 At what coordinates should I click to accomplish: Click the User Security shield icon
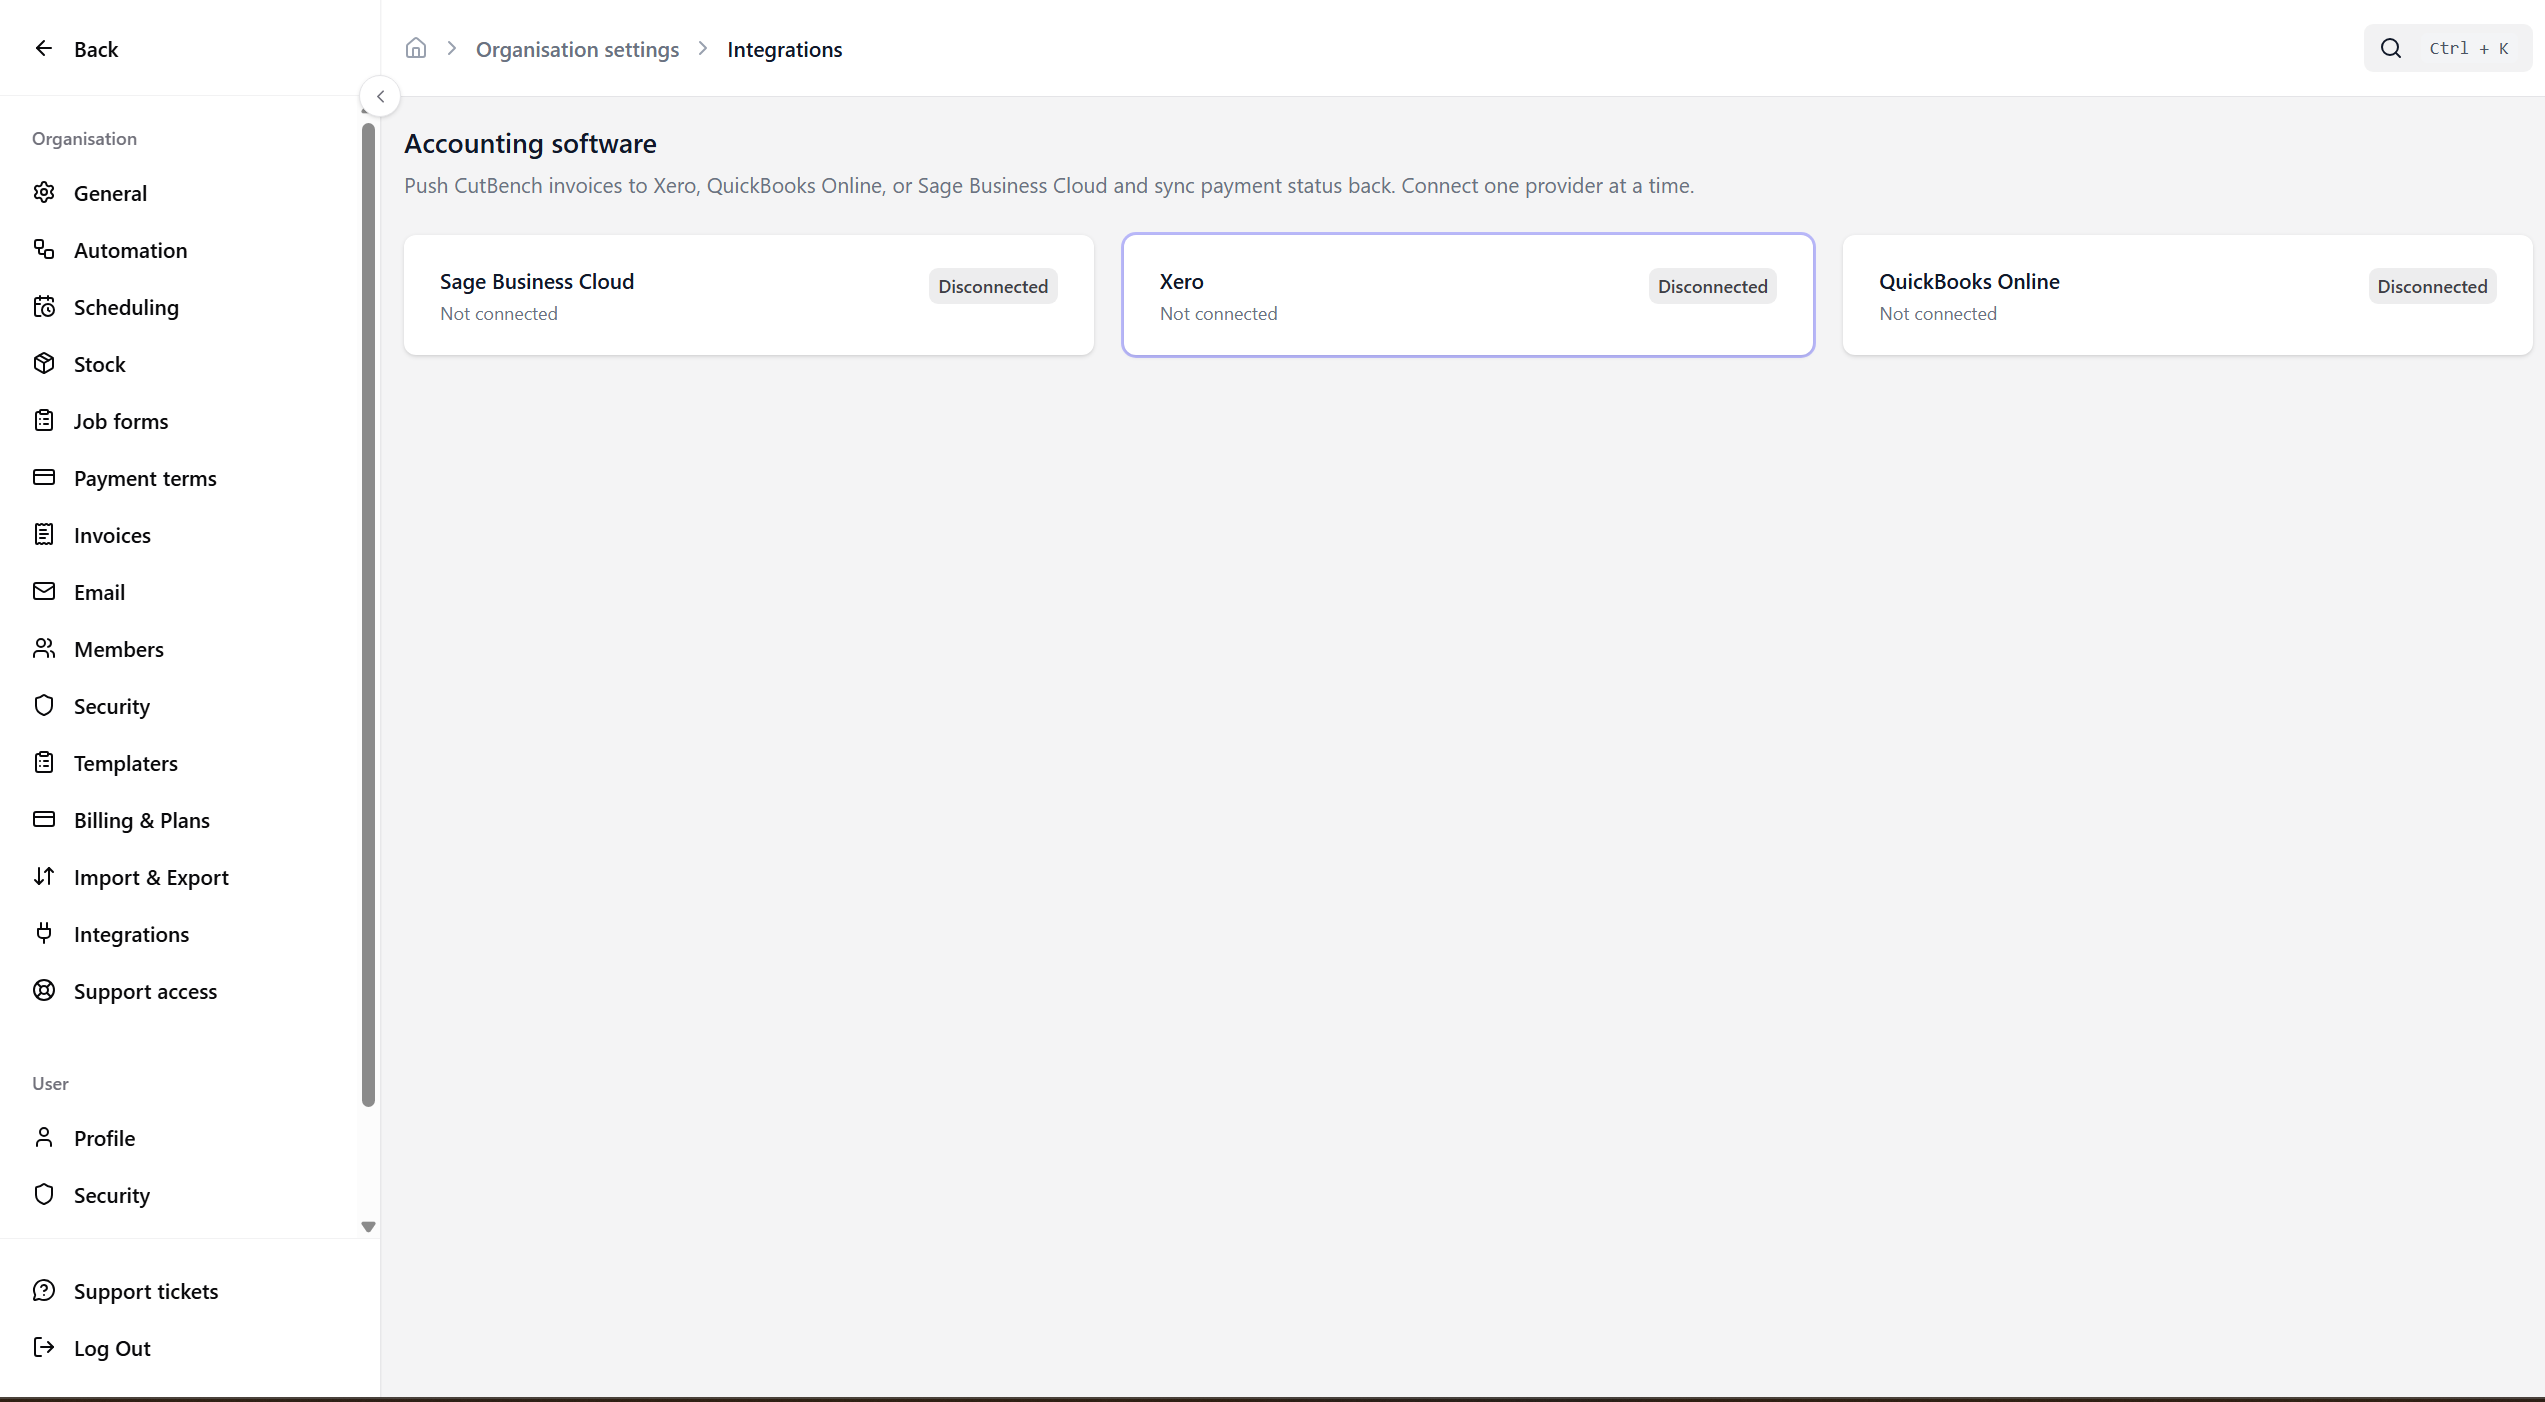point(44,1194)
